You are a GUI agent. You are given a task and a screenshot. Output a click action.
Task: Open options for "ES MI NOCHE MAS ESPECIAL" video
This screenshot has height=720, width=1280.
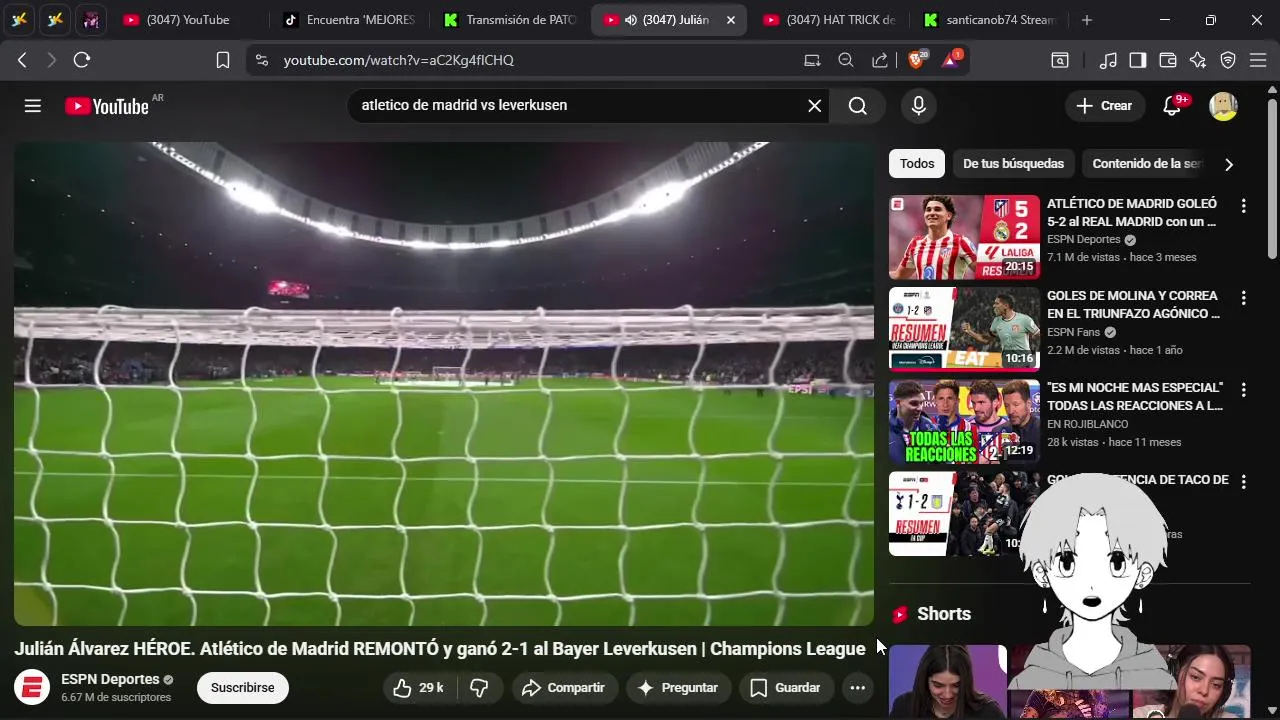(x=1243, y=390)
